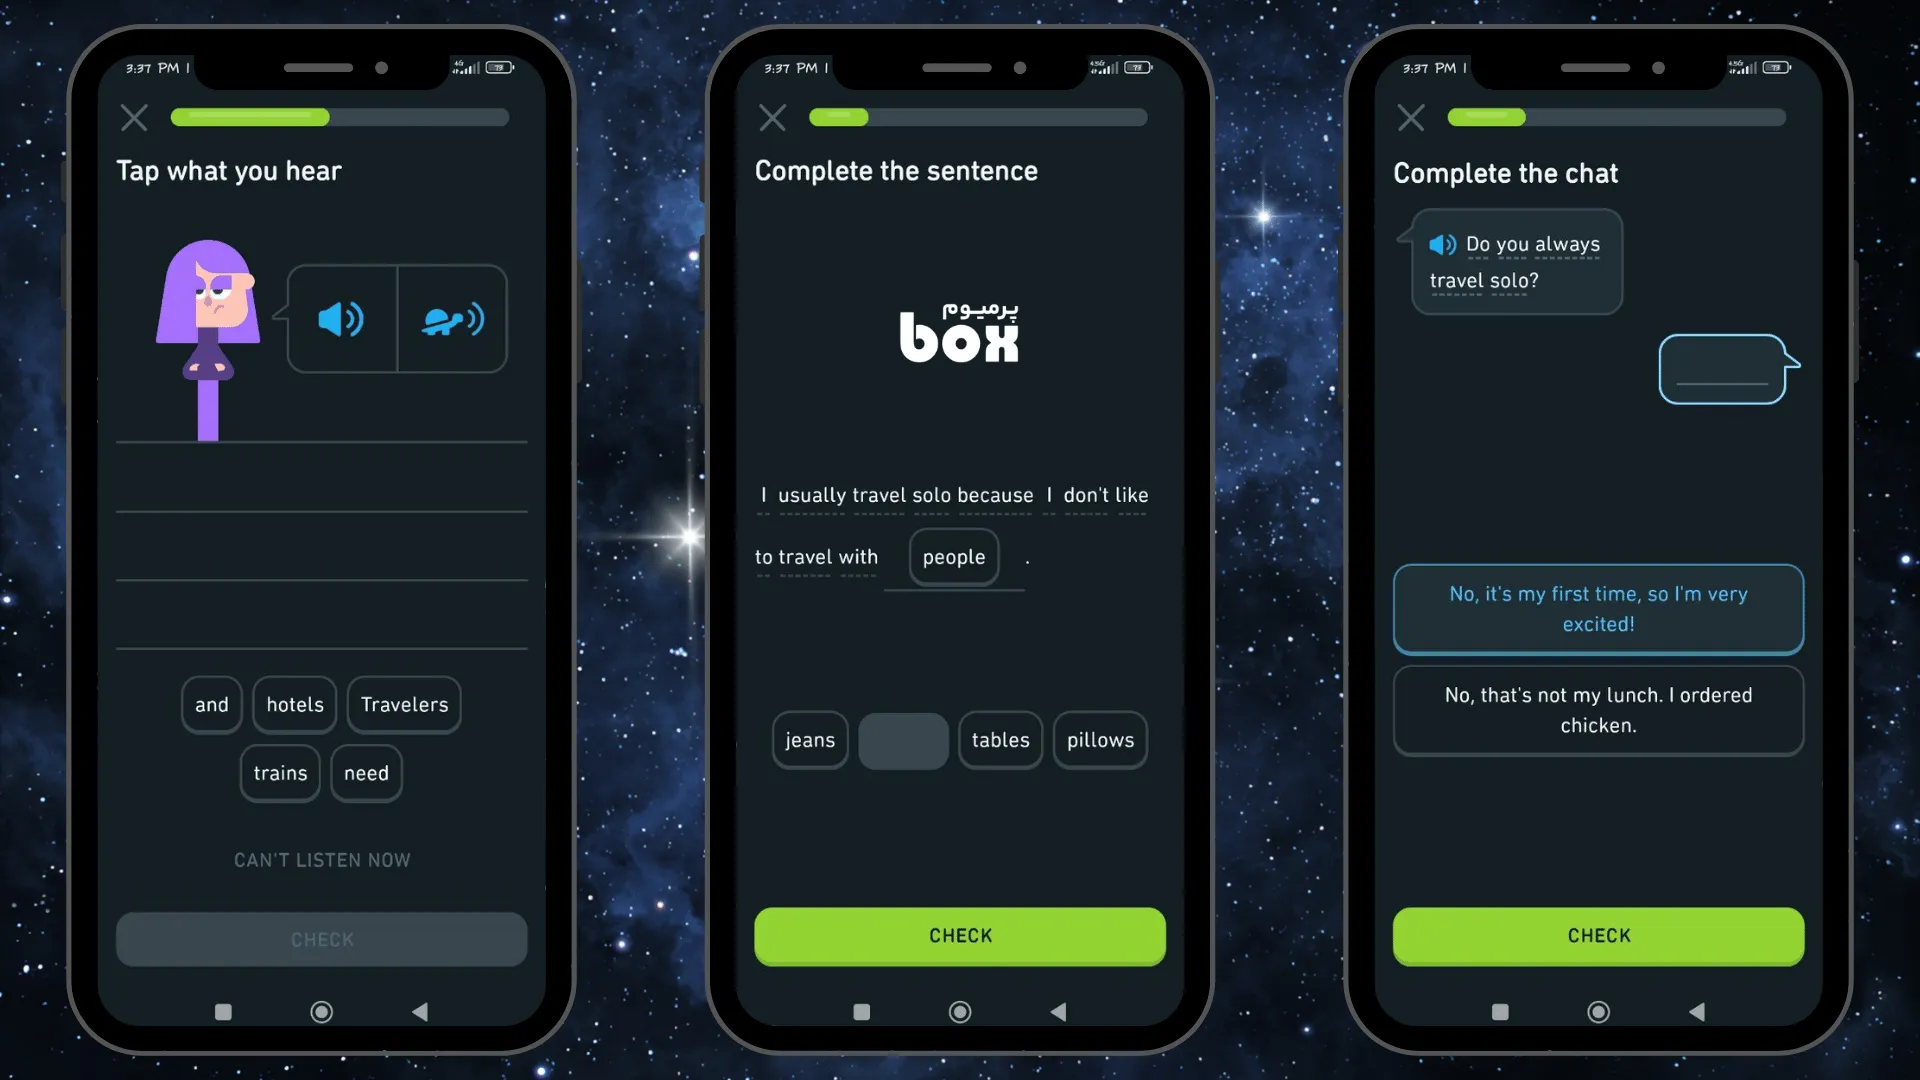Click CHECK button on right phone screen
The image size is (1920, 1080).
point(1598,936)
